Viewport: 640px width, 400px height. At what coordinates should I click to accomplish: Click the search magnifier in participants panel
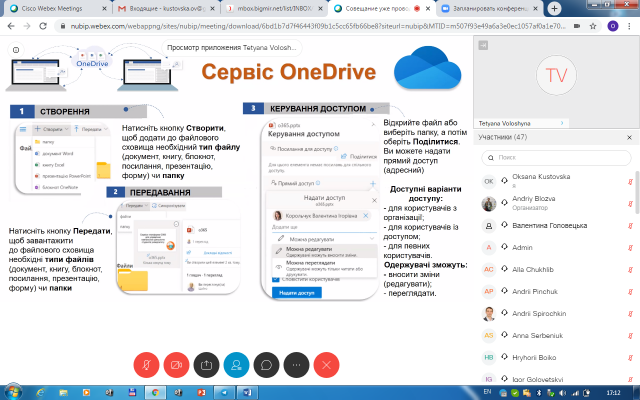[491, 158]
